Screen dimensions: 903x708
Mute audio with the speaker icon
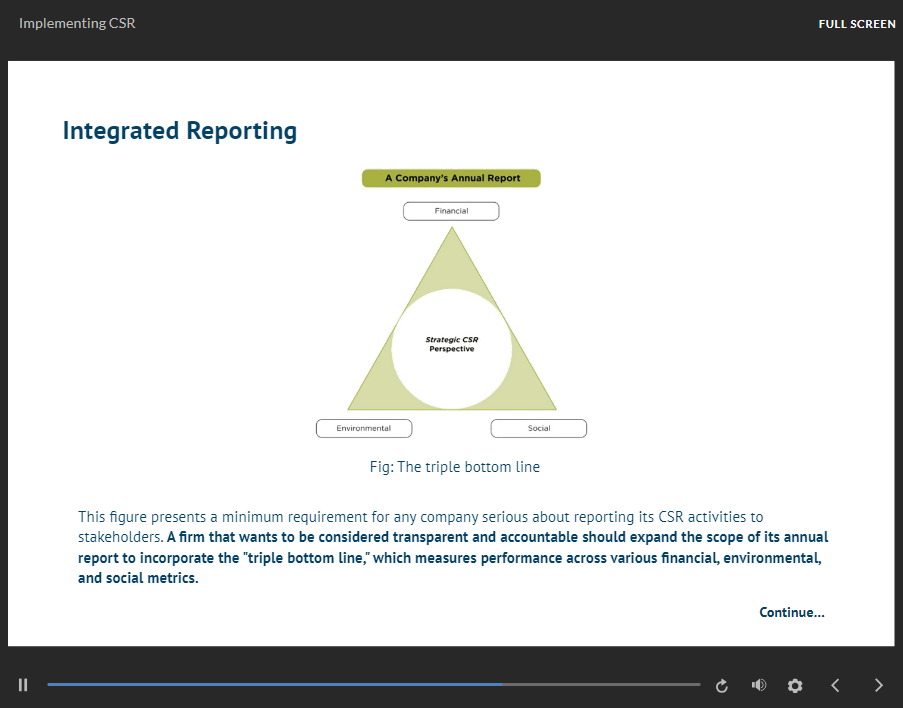coord(759,685)
